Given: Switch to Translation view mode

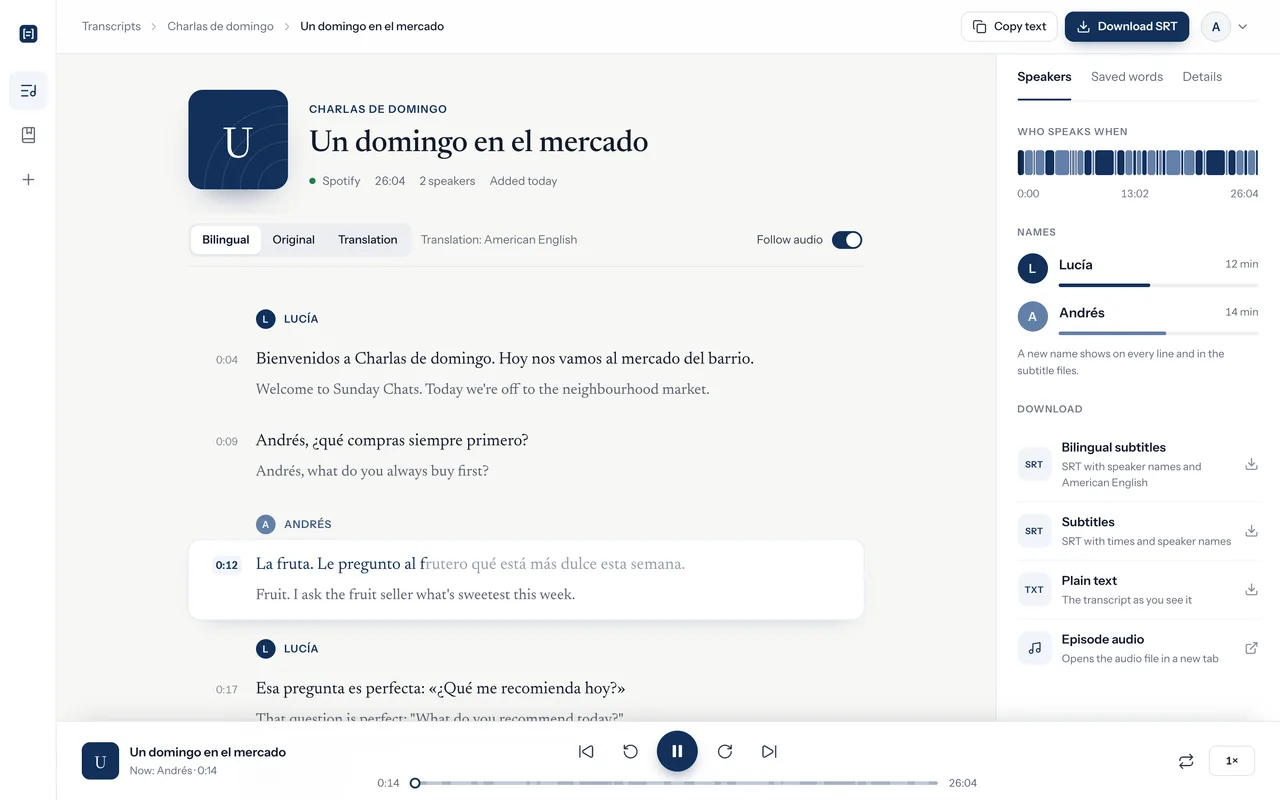Looking at the screenshot, I should (x=368, y=240).
